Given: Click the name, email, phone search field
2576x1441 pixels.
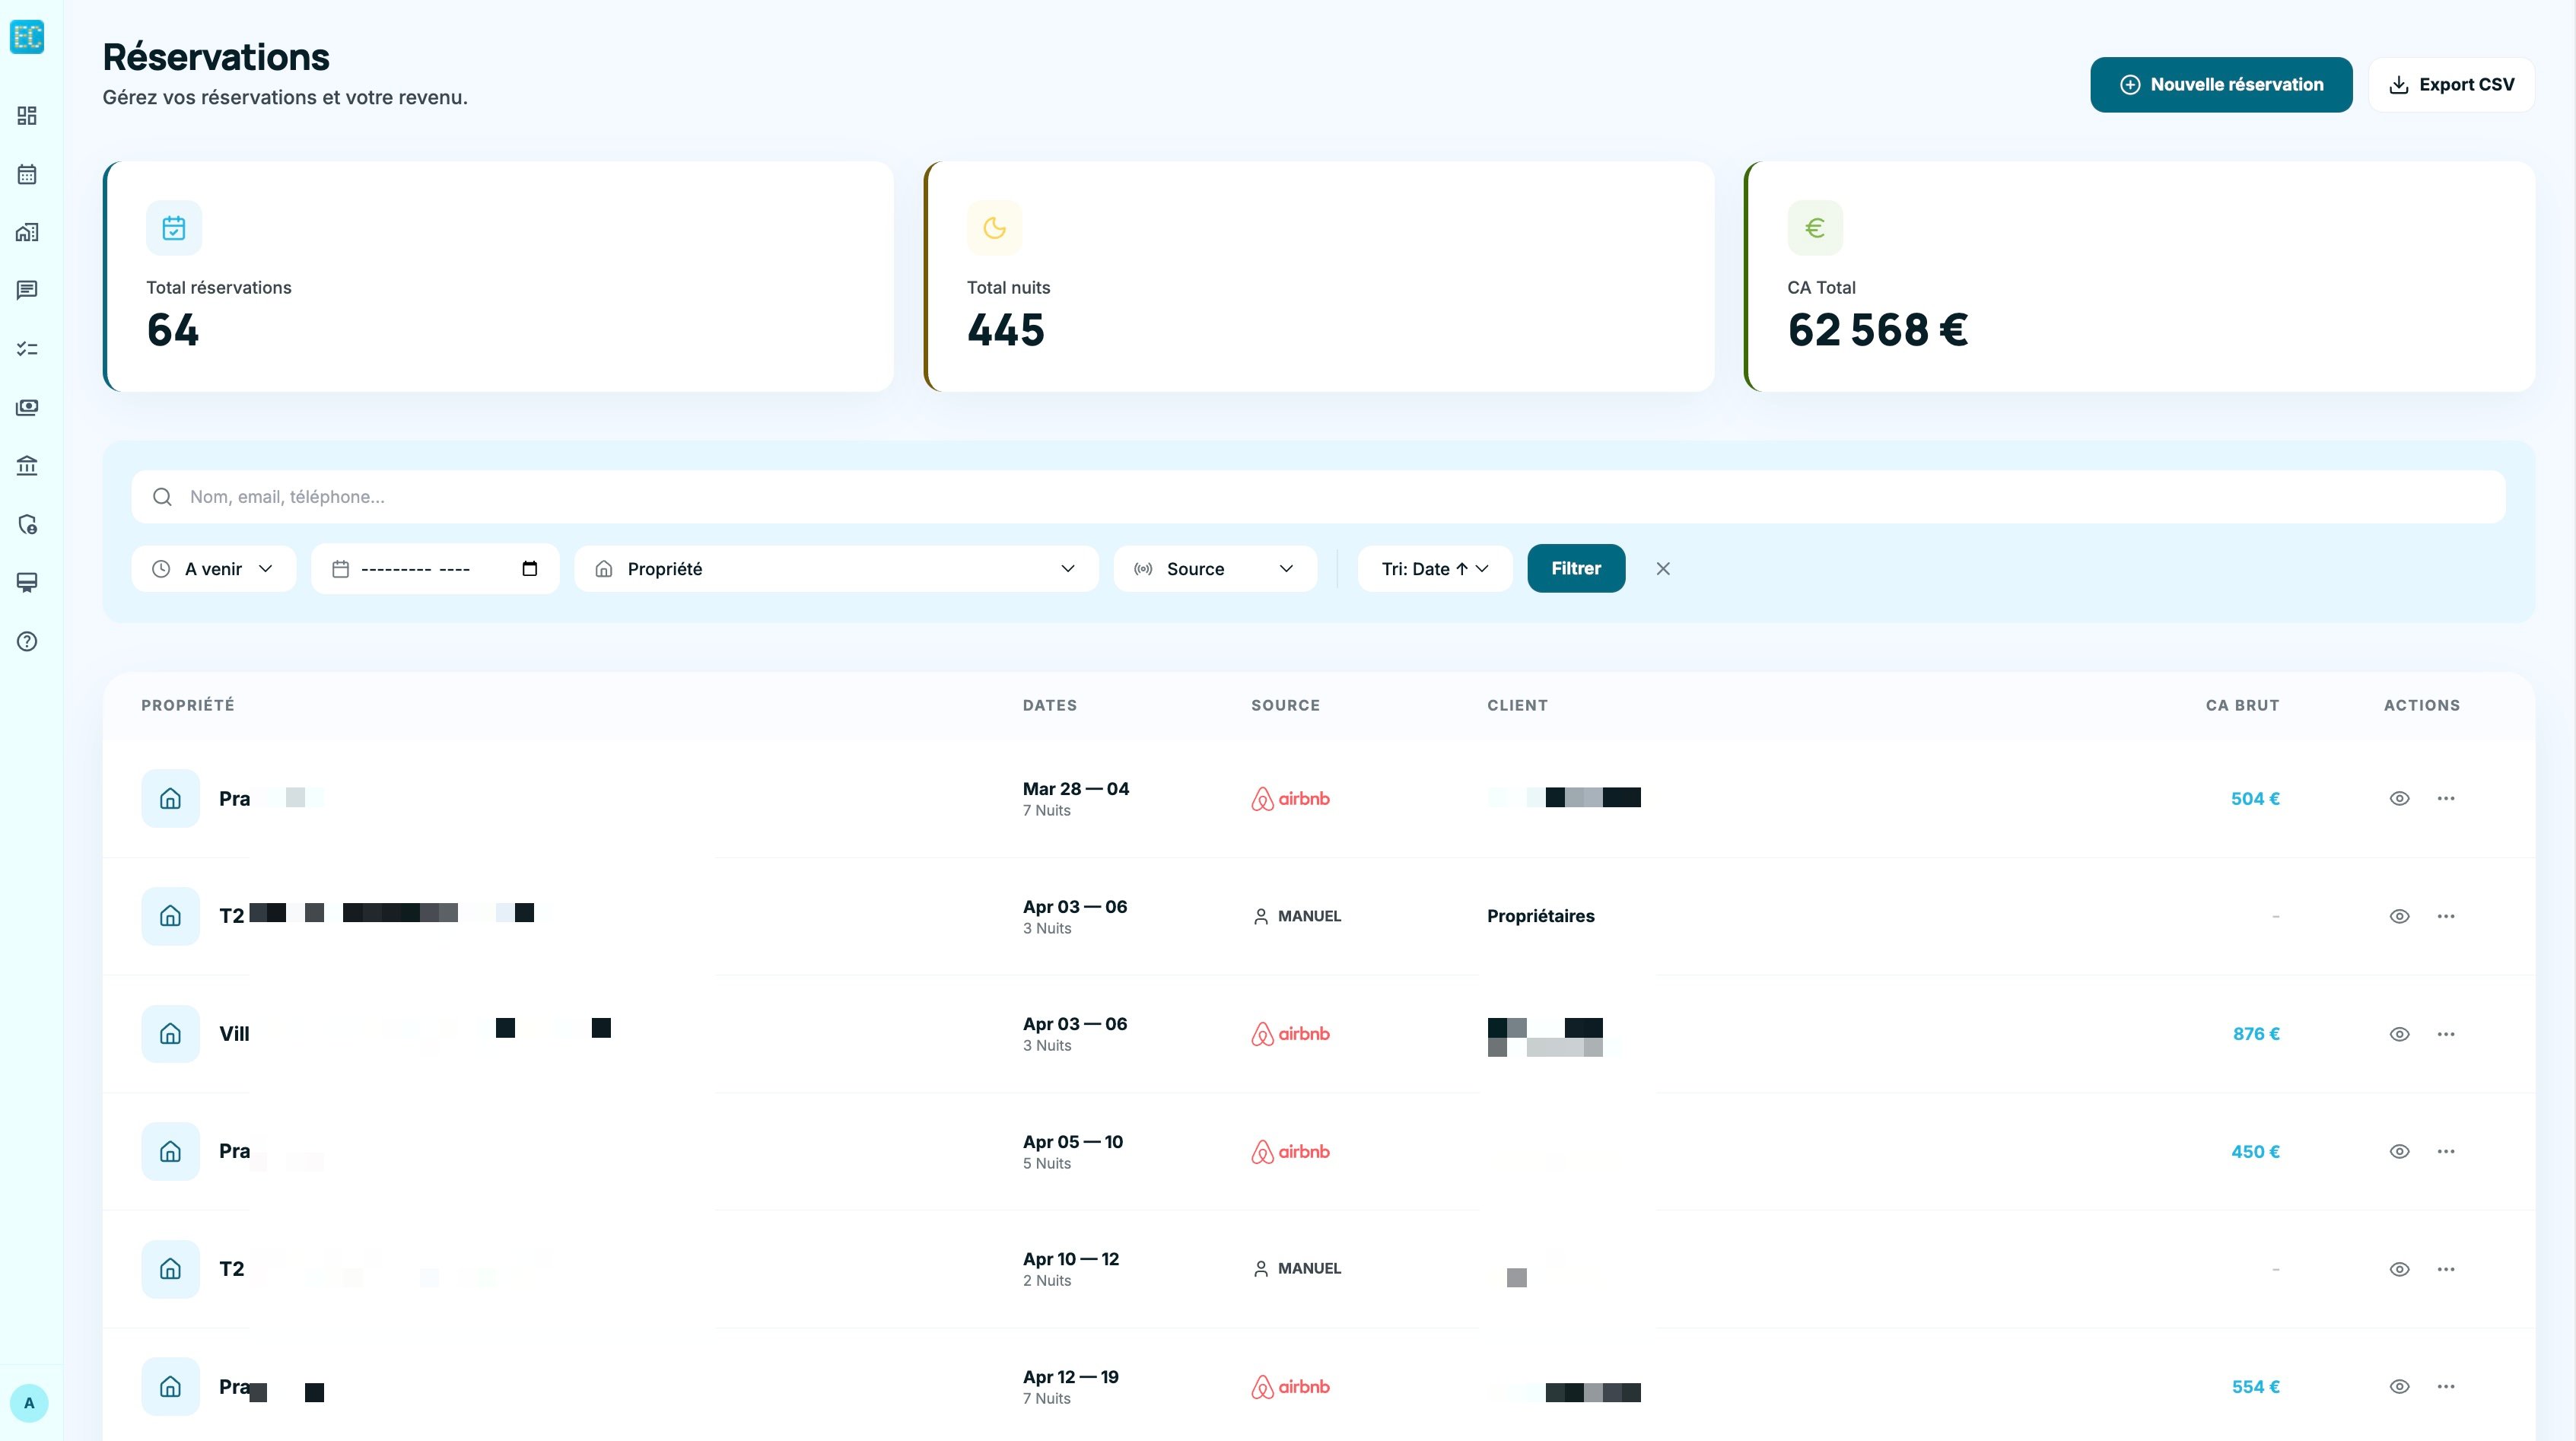Looking at the screenshot, I should 1318,497.
